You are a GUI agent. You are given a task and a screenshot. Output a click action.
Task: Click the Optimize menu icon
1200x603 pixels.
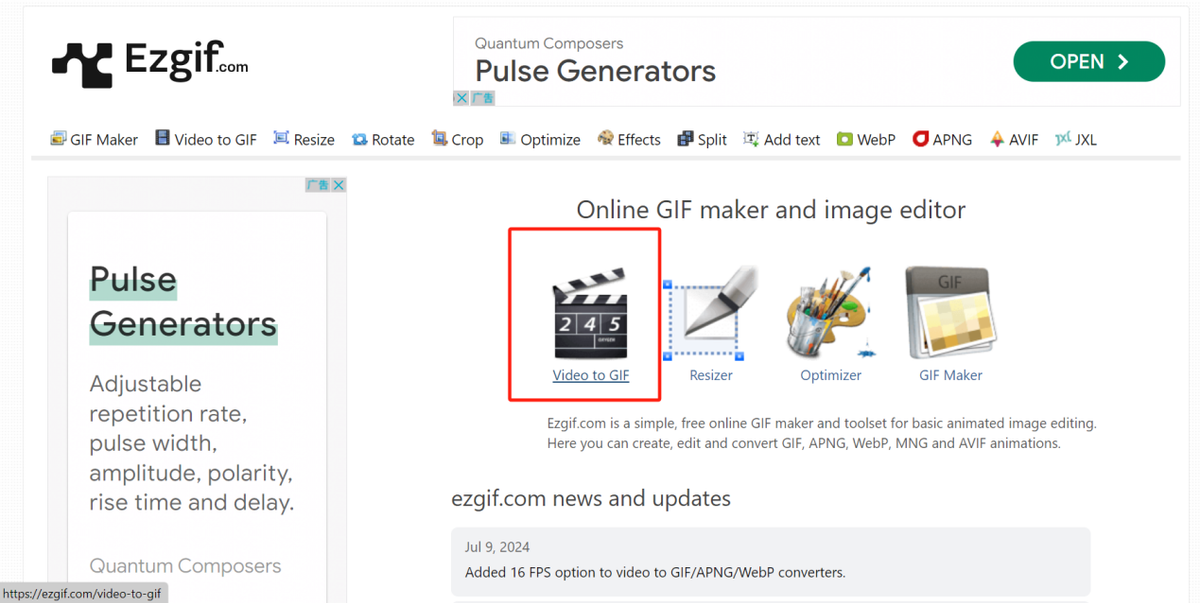pyautogui.click(x=507, y=138)
